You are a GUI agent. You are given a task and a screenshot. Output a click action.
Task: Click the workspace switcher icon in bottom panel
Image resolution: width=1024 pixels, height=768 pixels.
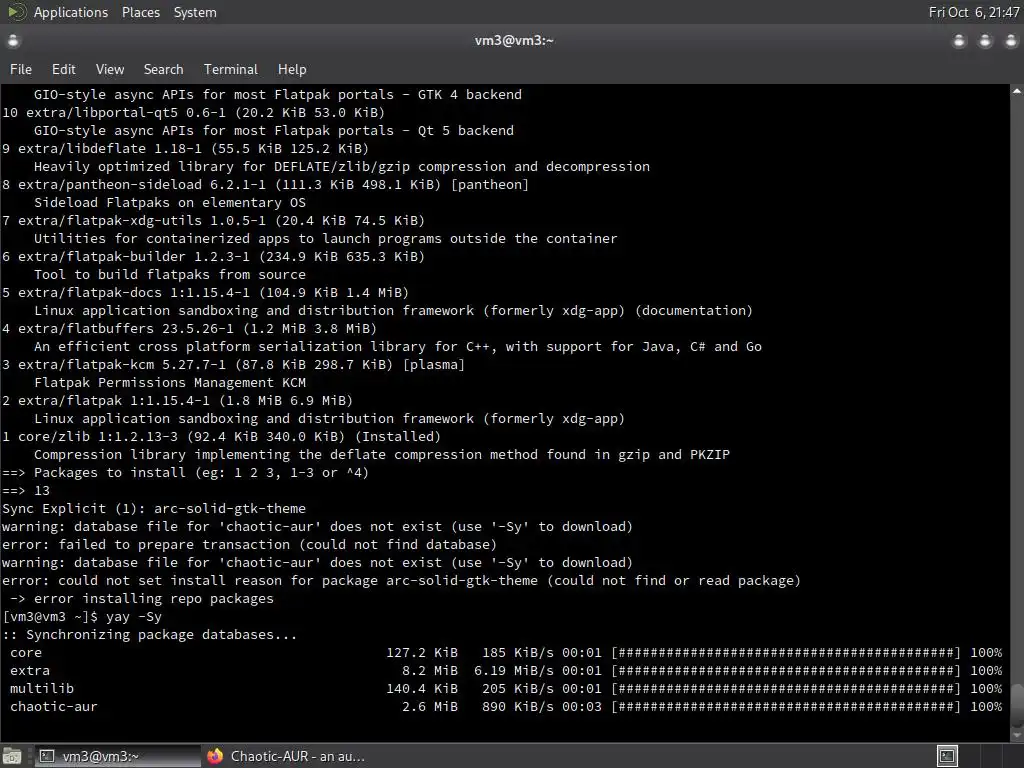[947, 756]
